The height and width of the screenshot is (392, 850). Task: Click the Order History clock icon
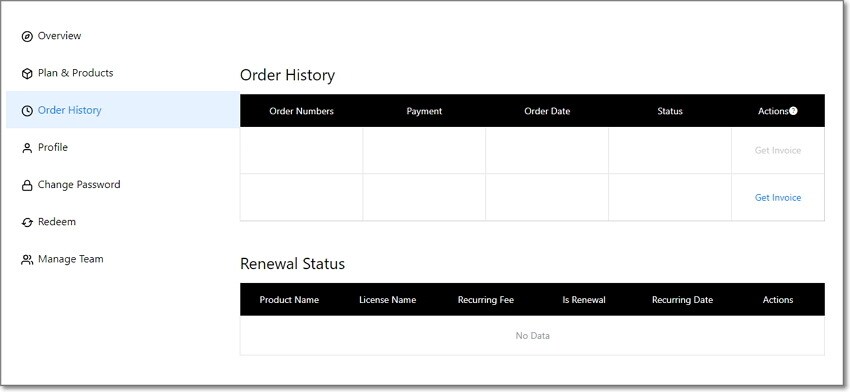(x=27, y=111)
